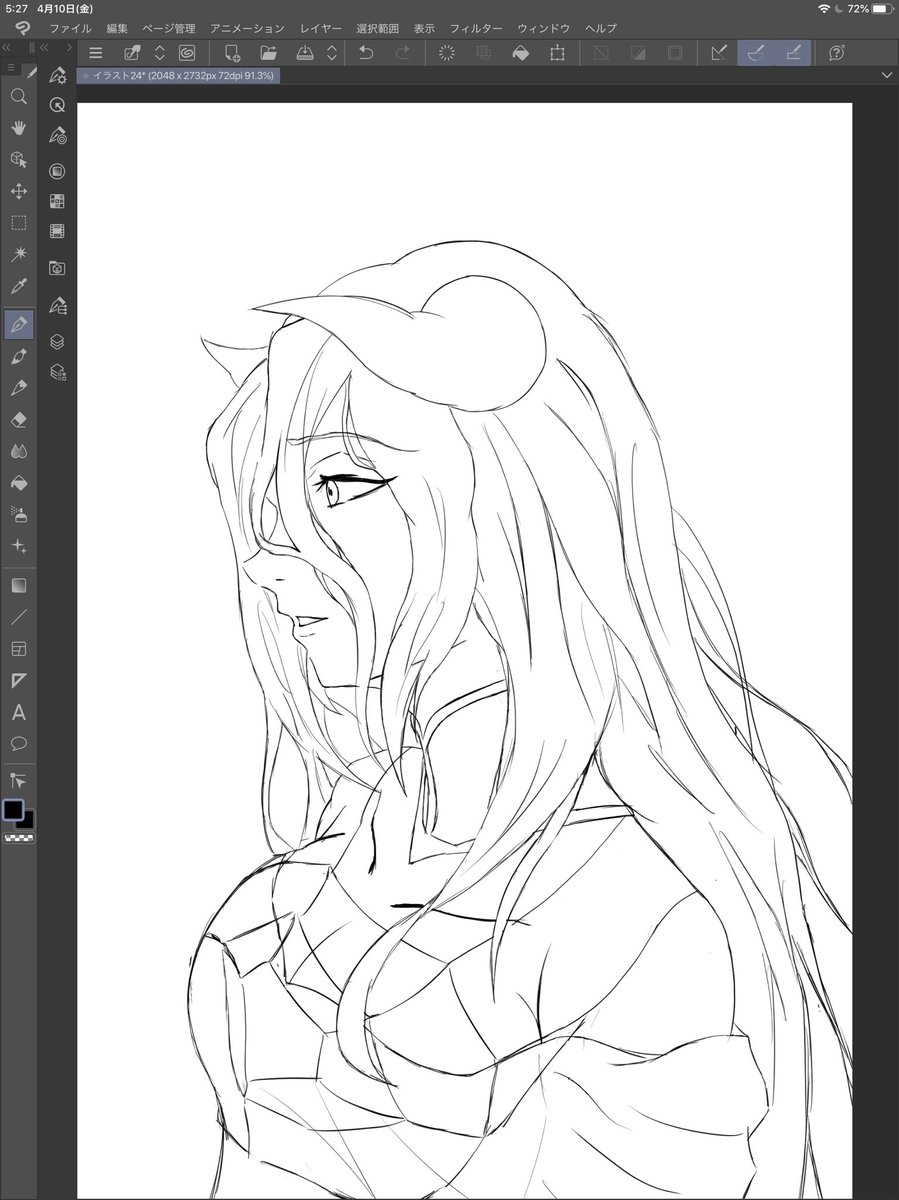Image resolution: width=899 pixels, height=1200 pixels.
Task: Open the Material folder palette icon
Action: pos(58,268)
